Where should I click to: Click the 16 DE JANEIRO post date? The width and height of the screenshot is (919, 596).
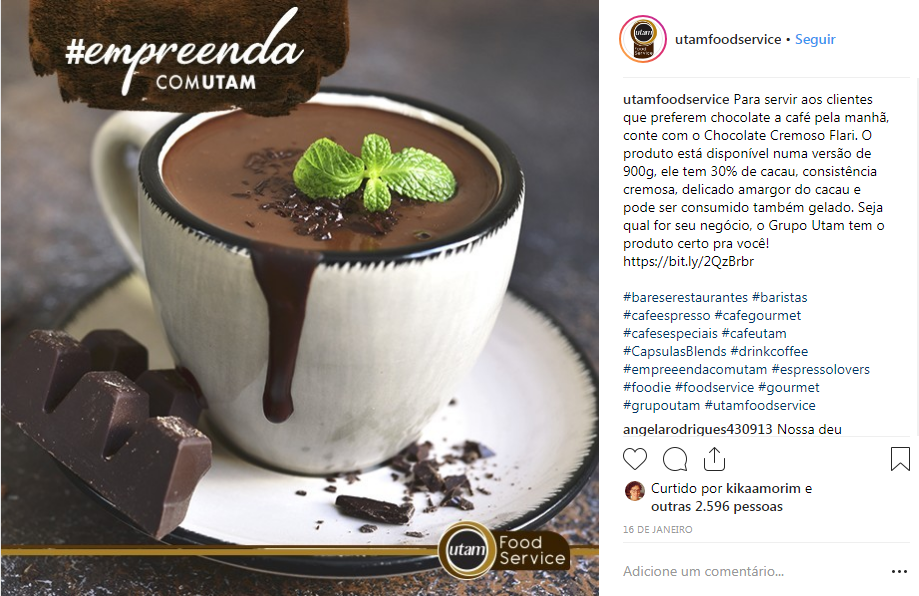[x=658, y=529]
